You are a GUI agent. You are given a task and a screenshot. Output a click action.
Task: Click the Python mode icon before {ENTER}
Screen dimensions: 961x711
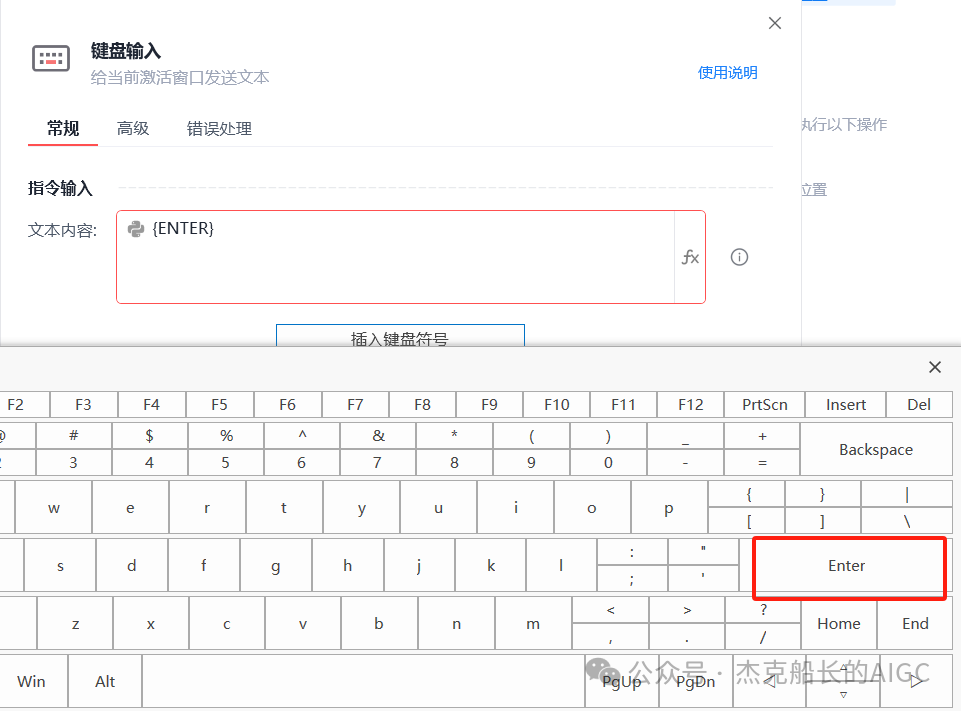coord(135,229)
